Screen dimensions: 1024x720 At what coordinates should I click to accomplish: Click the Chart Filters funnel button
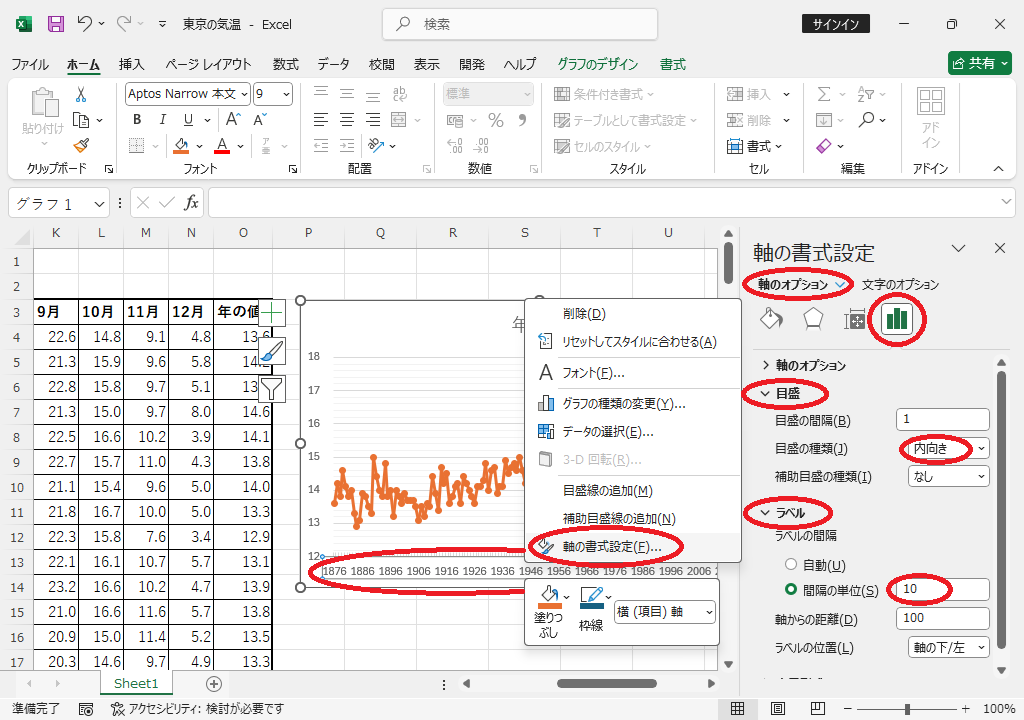(x=271, y=389)
